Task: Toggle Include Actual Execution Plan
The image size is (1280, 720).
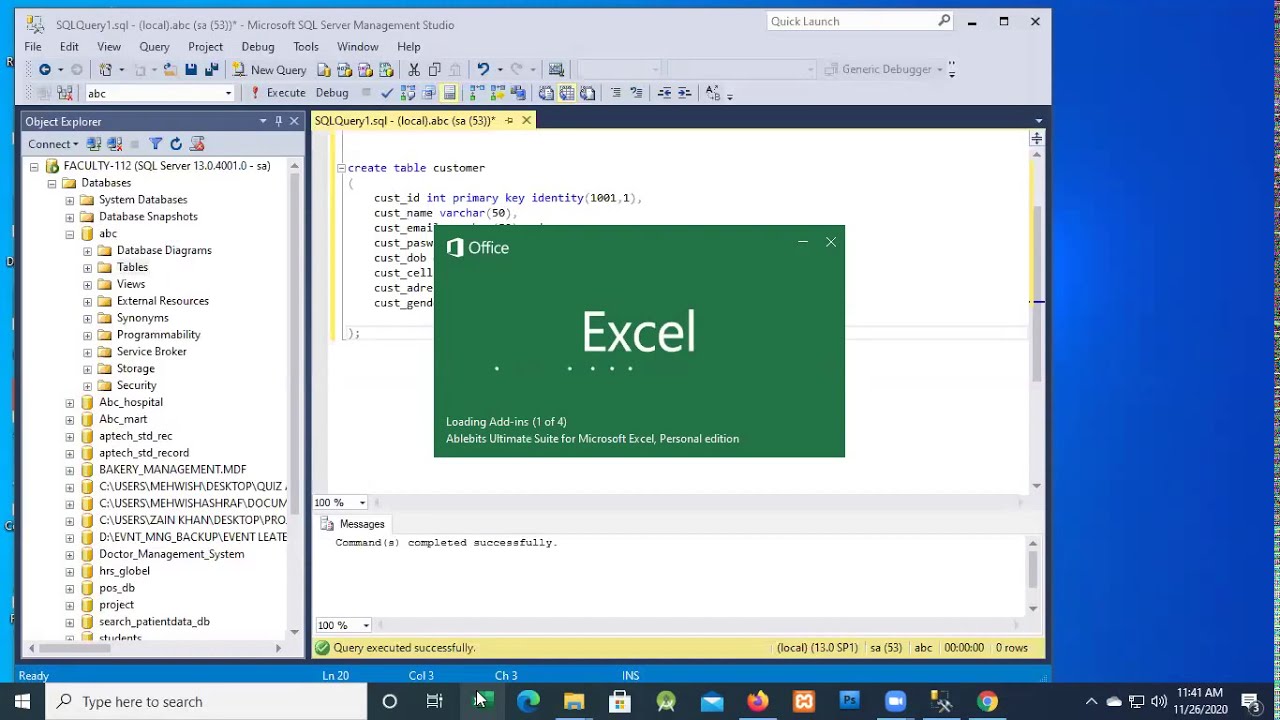Action: pos(476,93)
